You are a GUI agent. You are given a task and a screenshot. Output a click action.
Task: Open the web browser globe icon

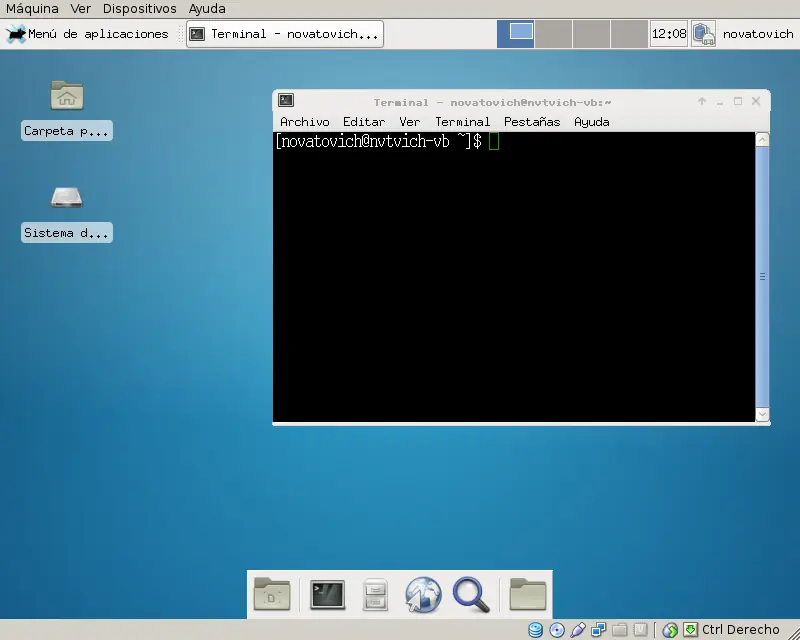tap(423, 595)
